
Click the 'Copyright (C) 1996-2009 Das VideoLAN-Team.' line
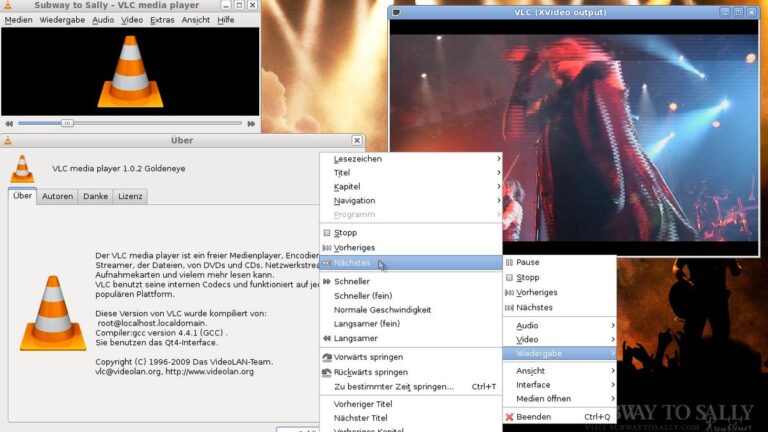coord(184,362)
